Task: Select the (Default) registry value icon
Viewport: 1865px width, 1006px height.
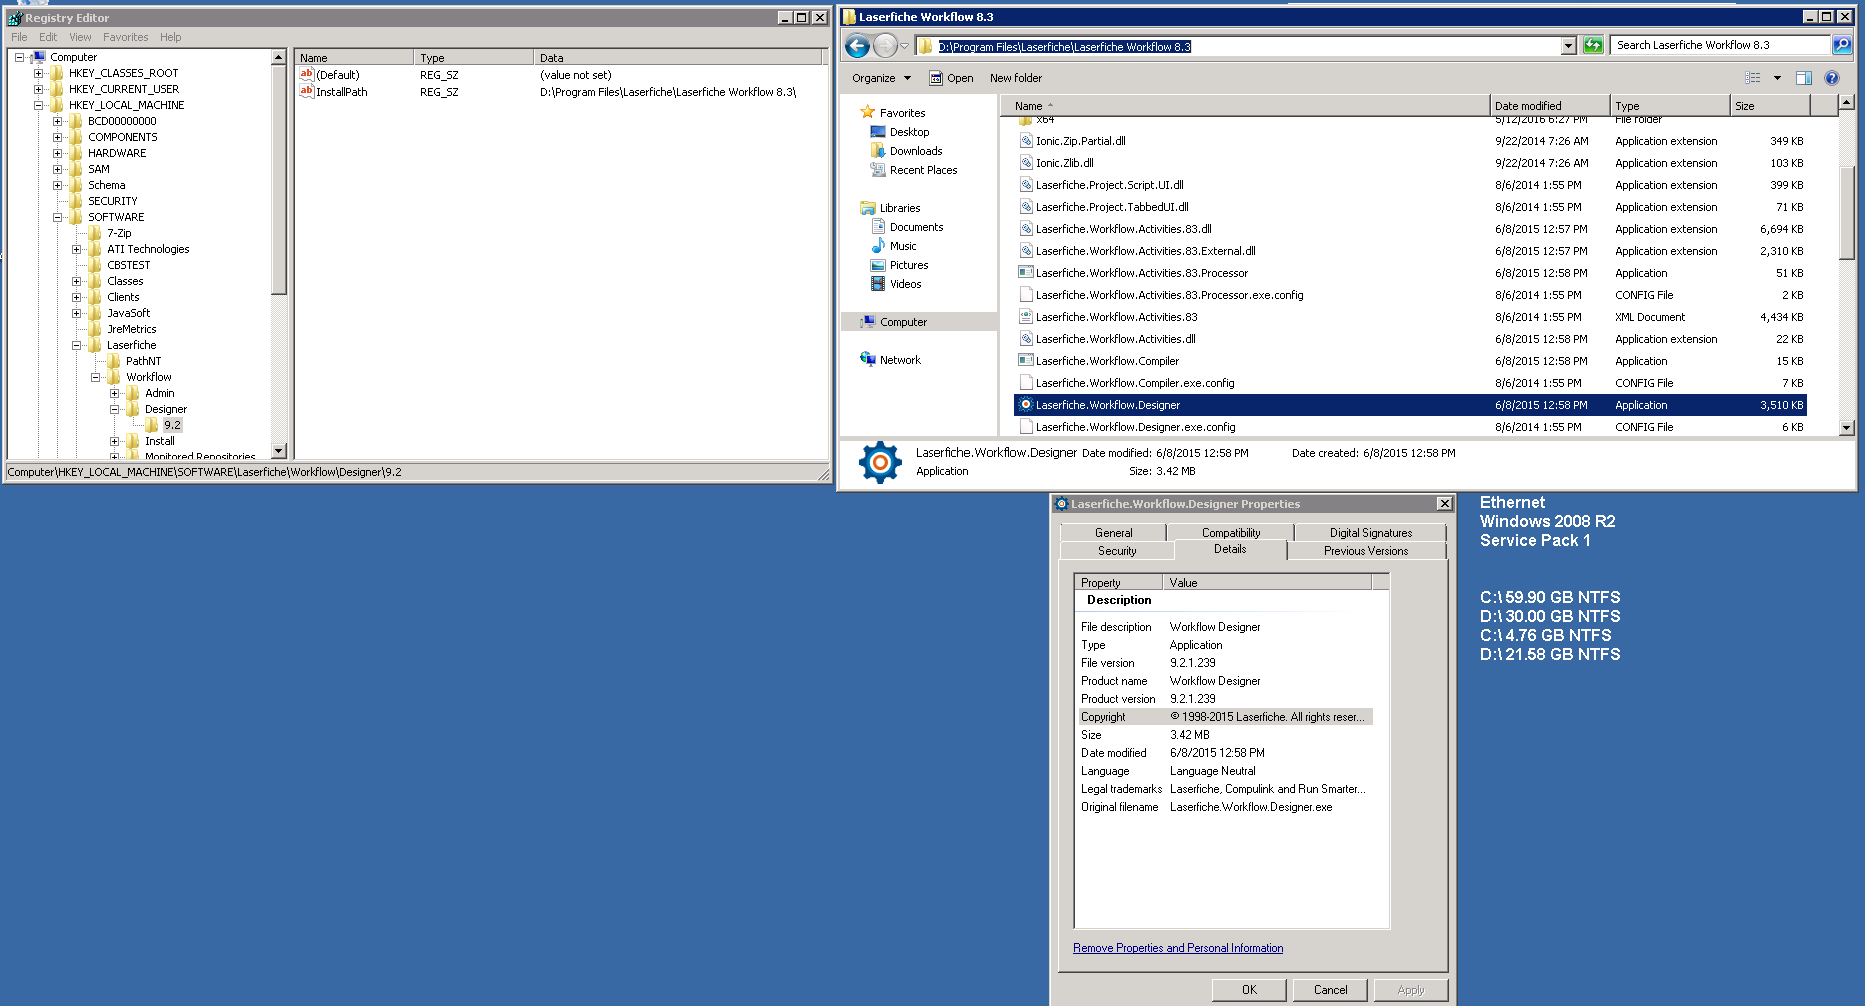Action: point(307,75)
